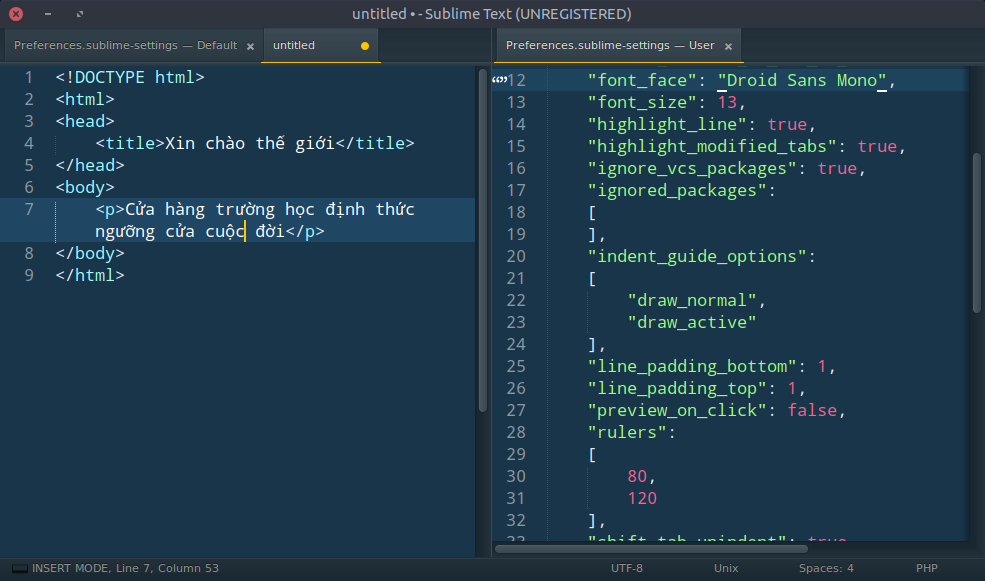Click the unsaved-changes dot on the untitled tab
This screenshot has width=985, height=581.
(365, 46)
